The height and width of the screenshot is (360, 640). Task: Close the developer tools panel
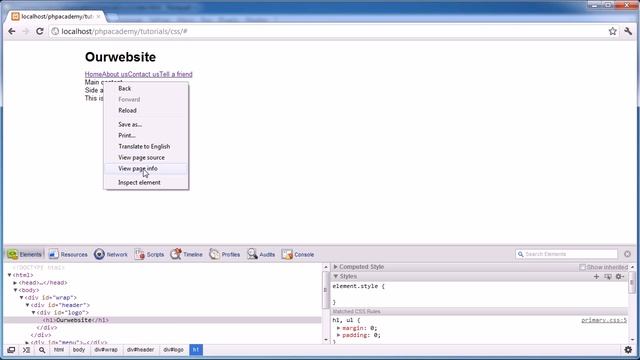627,254
